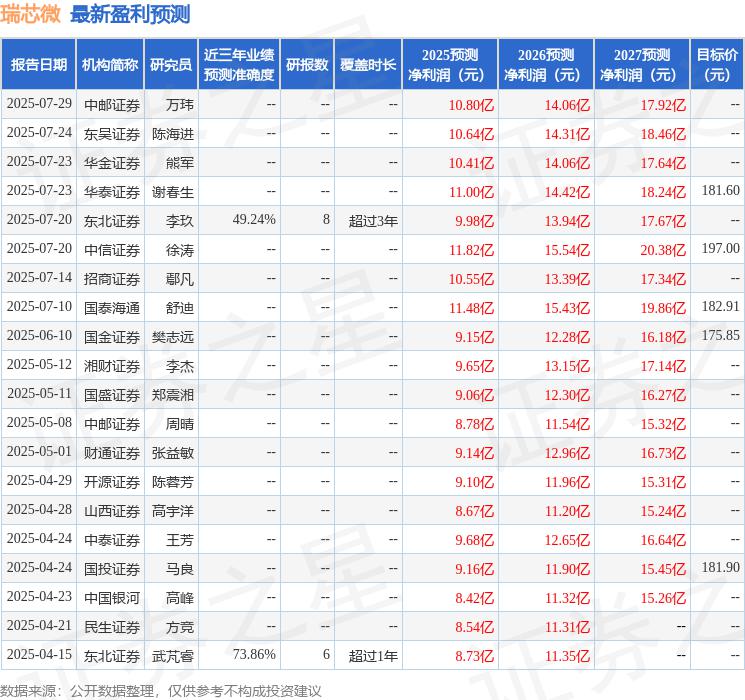
Task: Click researcher name 郑震湘
Action: [x=172, y=395]
